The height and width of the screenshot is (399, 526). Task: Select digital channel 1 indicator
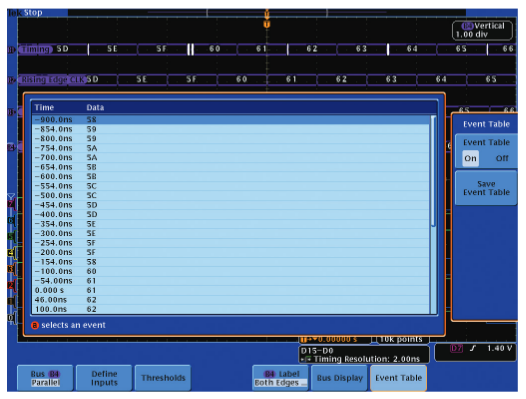pos(11,301)
